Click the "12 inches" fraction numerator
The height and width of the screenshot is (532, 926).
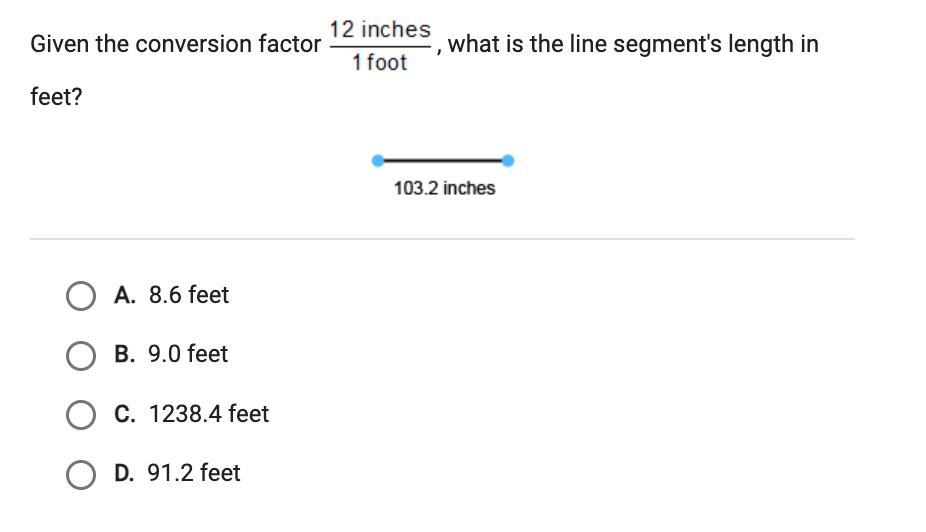coord(380,30)
